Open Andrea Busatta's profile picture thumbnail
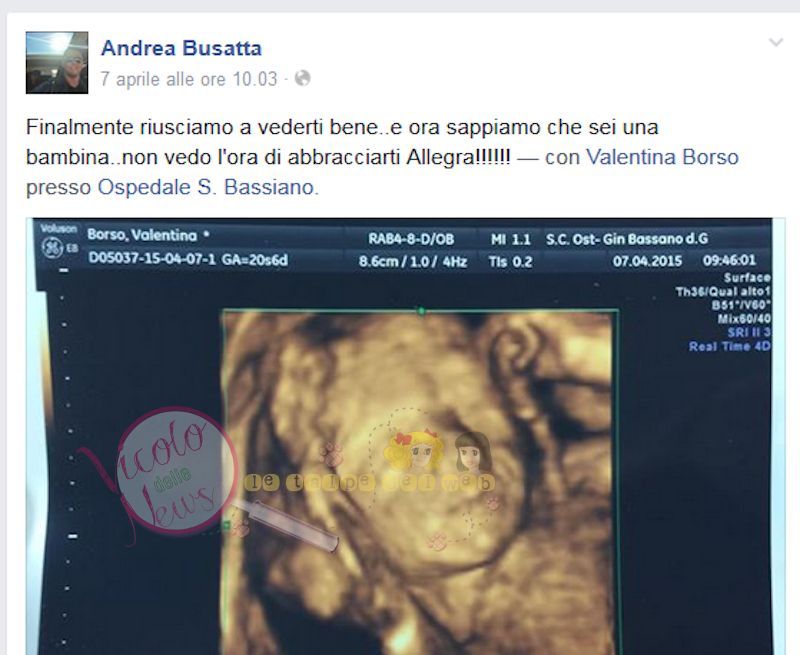 click(57, 62)
